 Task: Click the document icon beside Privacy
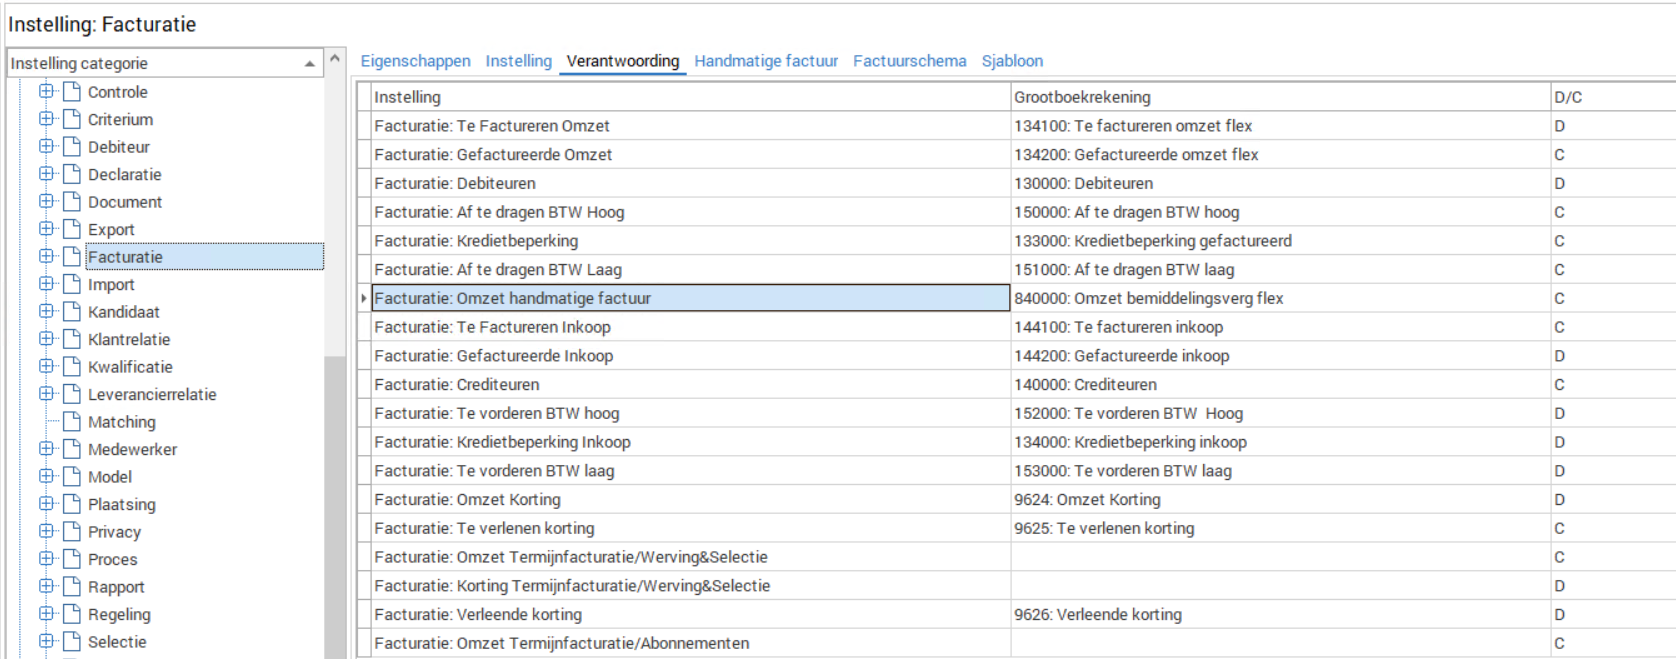click(71, 532)
